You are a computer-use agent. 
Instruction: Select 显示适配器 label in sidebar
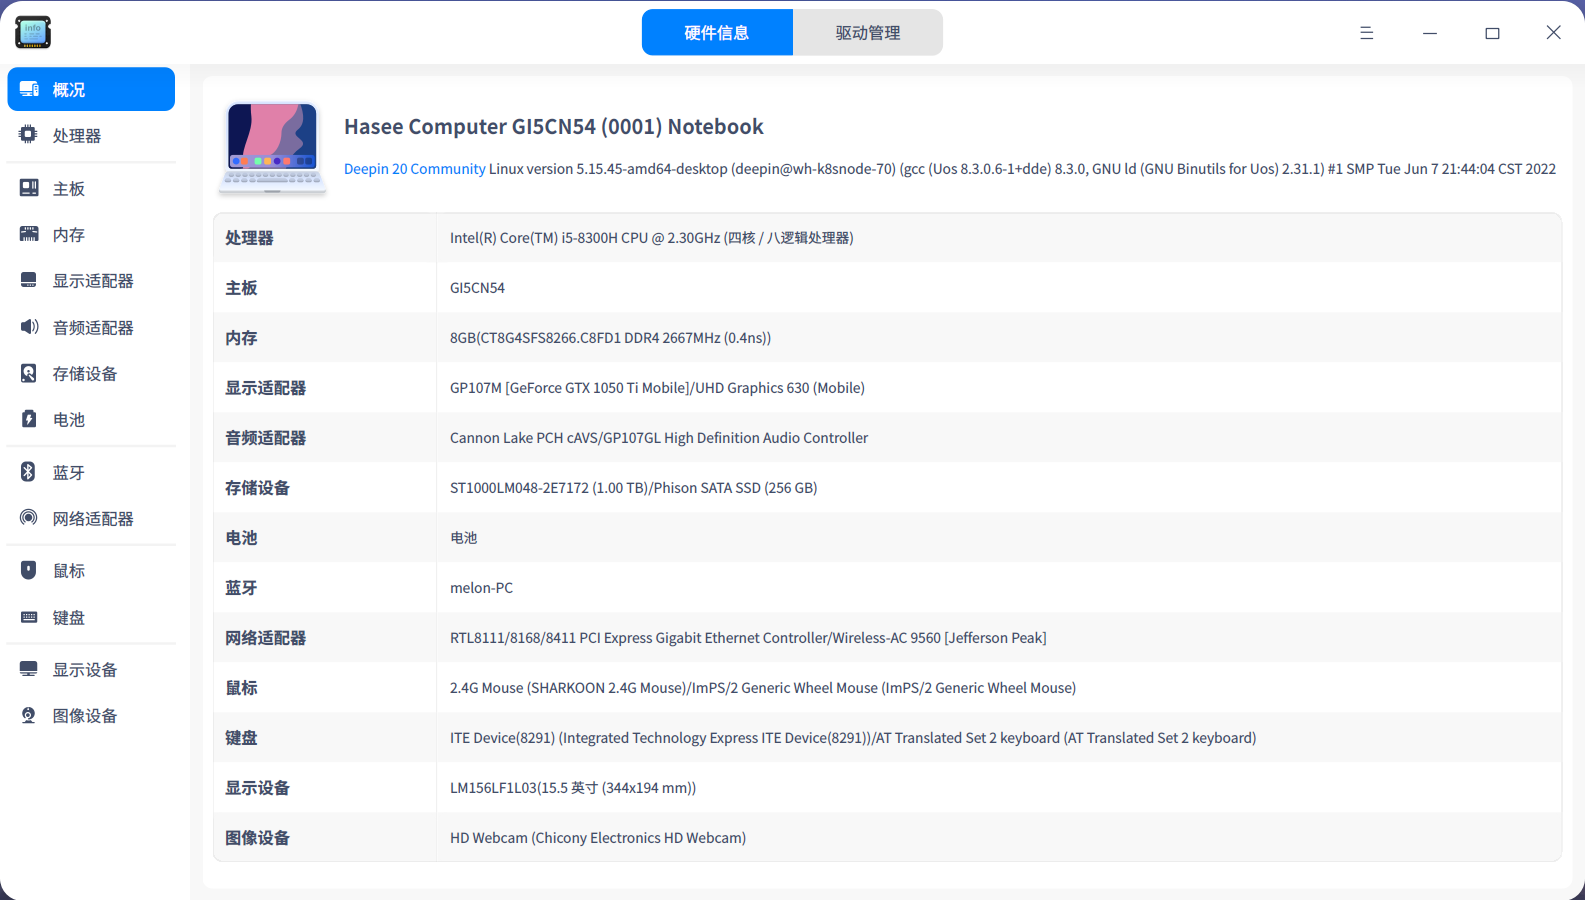click(93, 280)
